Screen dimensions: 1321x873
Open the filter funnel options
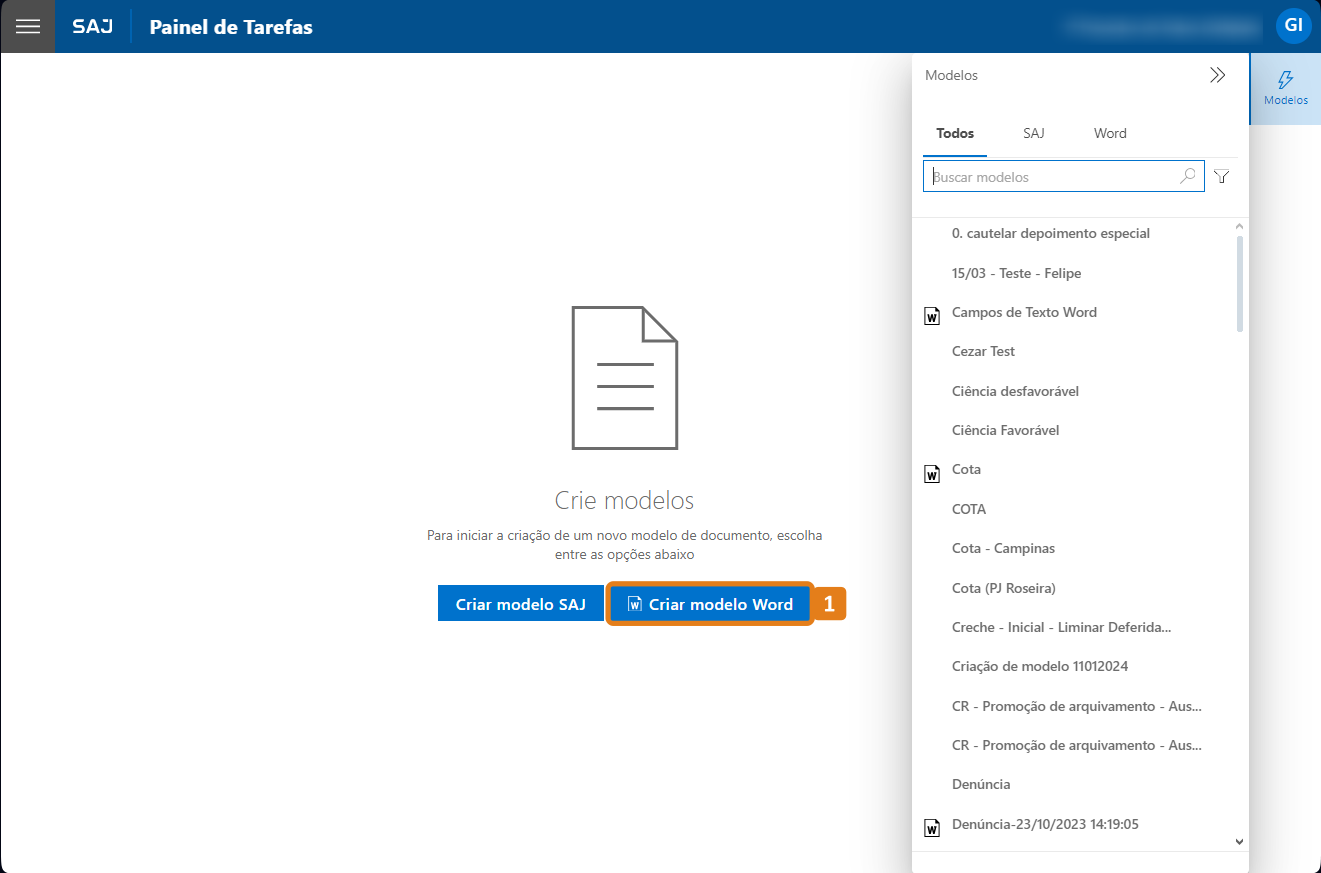[x=1221, y=177]
